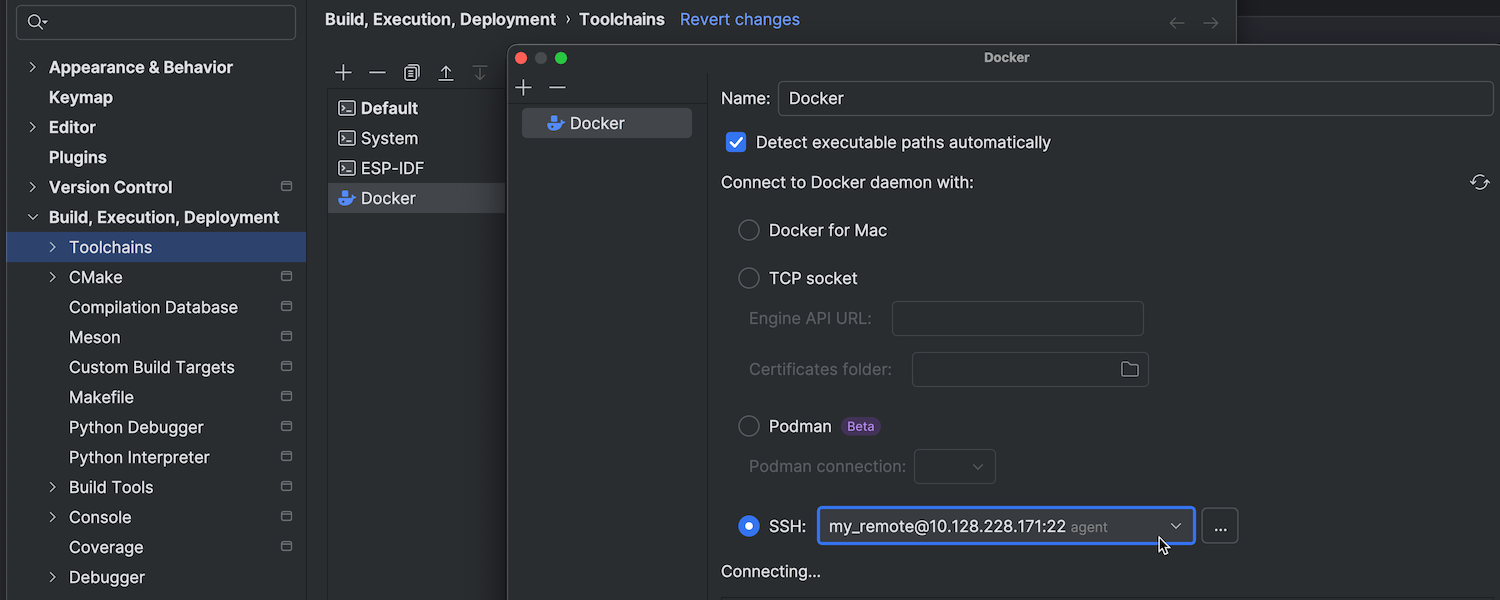The image size is (1500, 600).
Task: Select the TCP socket radio option
Action: 749,278
